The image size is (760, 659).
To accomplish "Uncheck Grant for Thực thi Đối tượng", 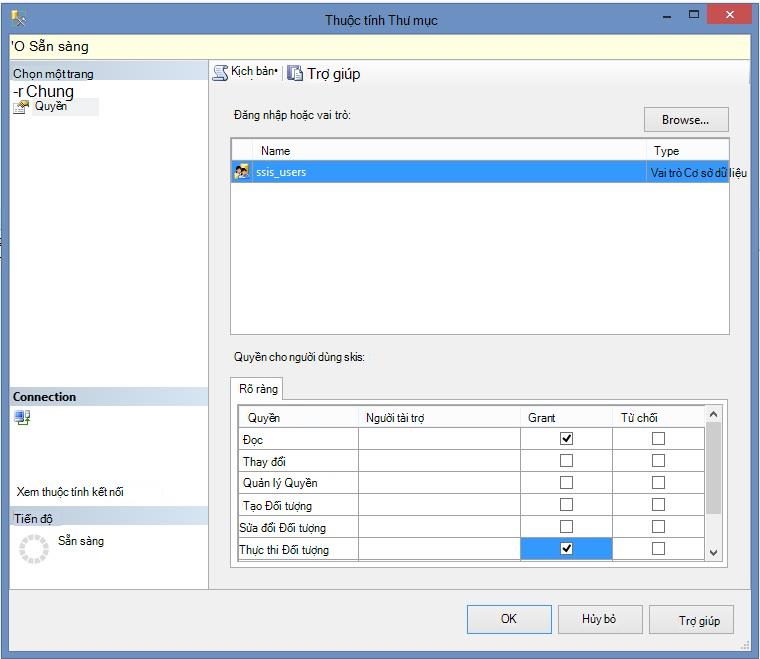I will pos(566,549).
